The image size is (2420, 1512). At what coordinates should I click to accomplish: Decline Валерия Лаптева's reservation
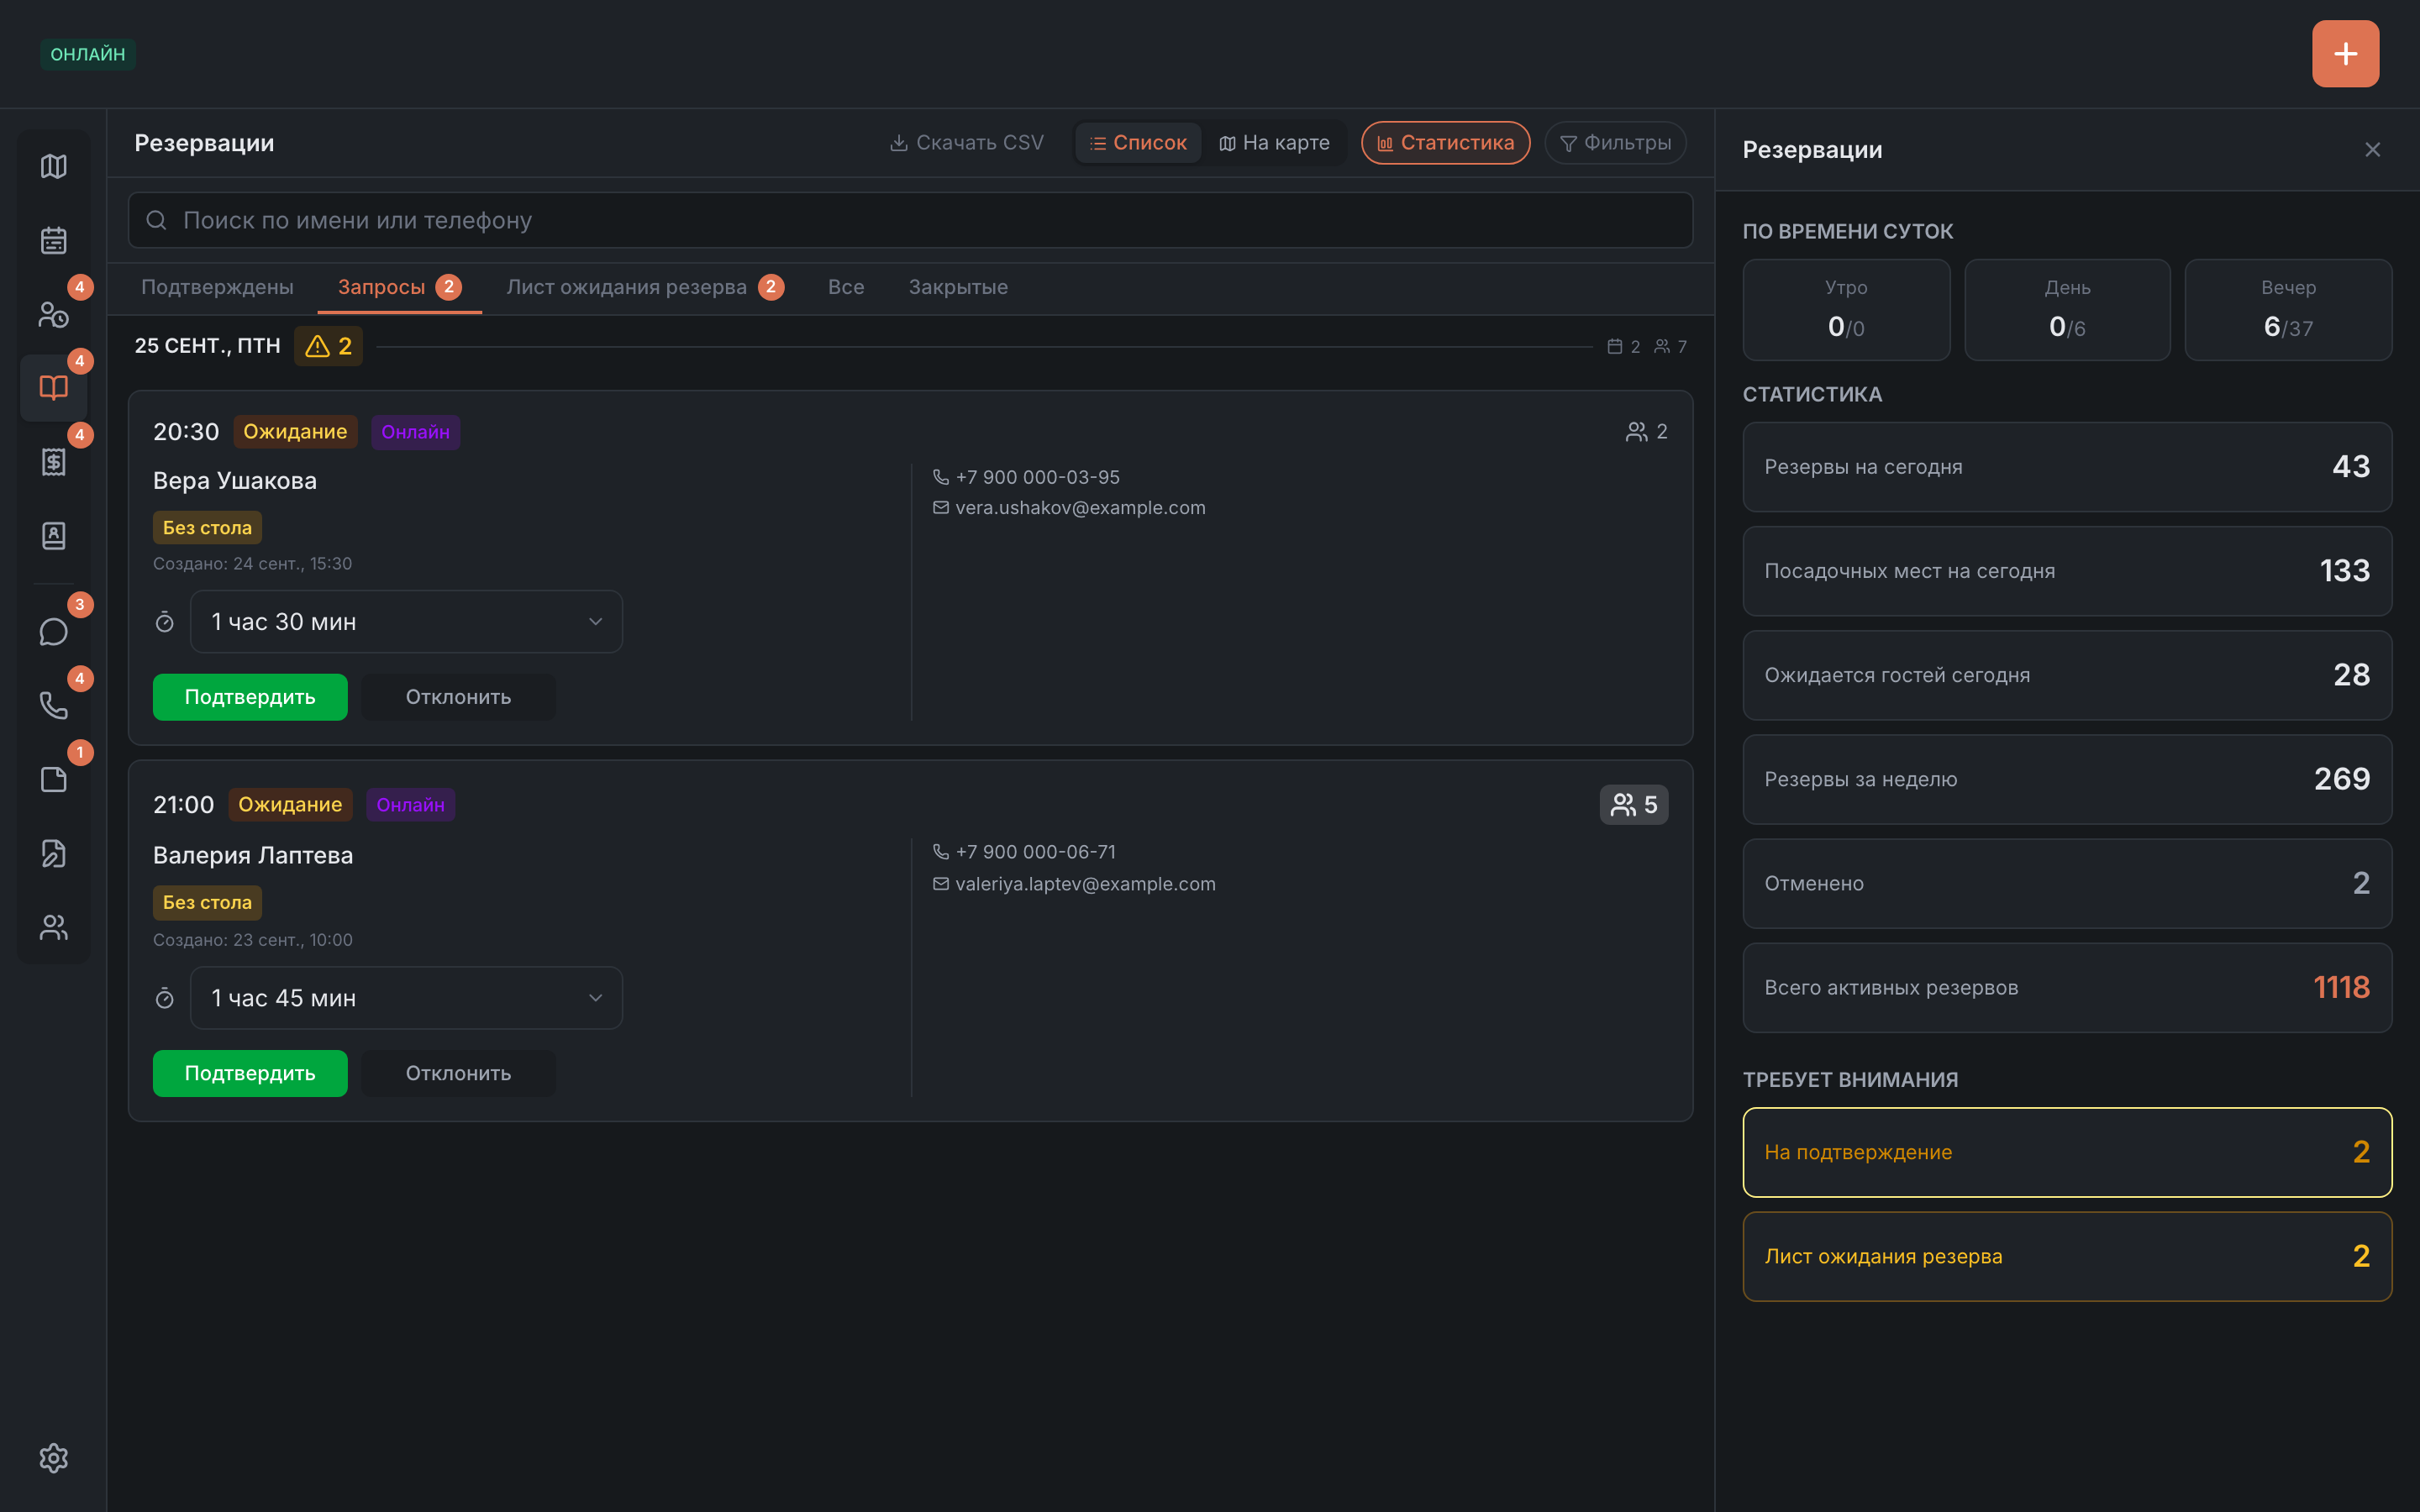[458, 1073]
